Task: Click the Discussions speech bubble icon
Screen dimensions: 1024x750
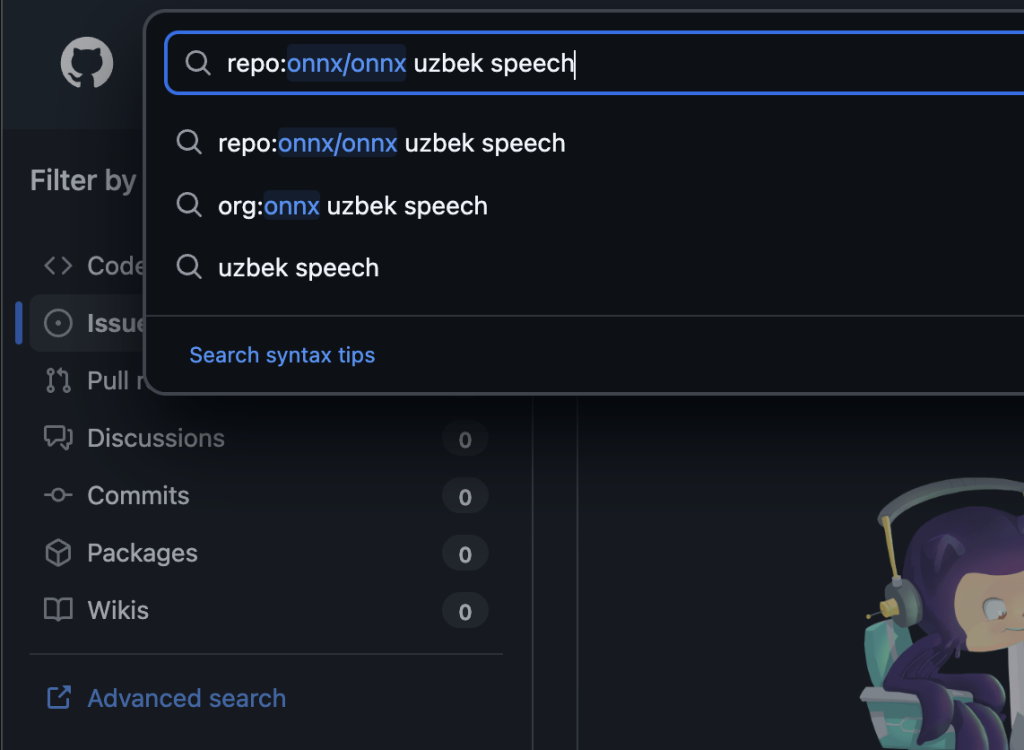Action: 58,438
